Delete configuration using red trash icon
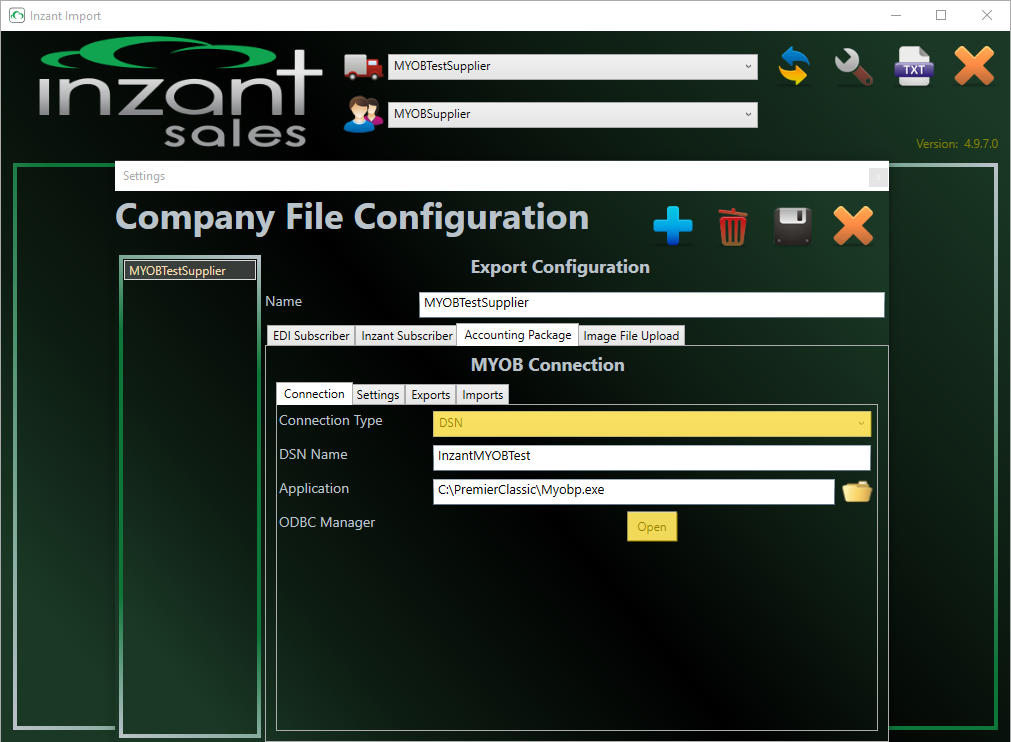Viewport: 1011px width, 742px height. (x=732, y=226)
